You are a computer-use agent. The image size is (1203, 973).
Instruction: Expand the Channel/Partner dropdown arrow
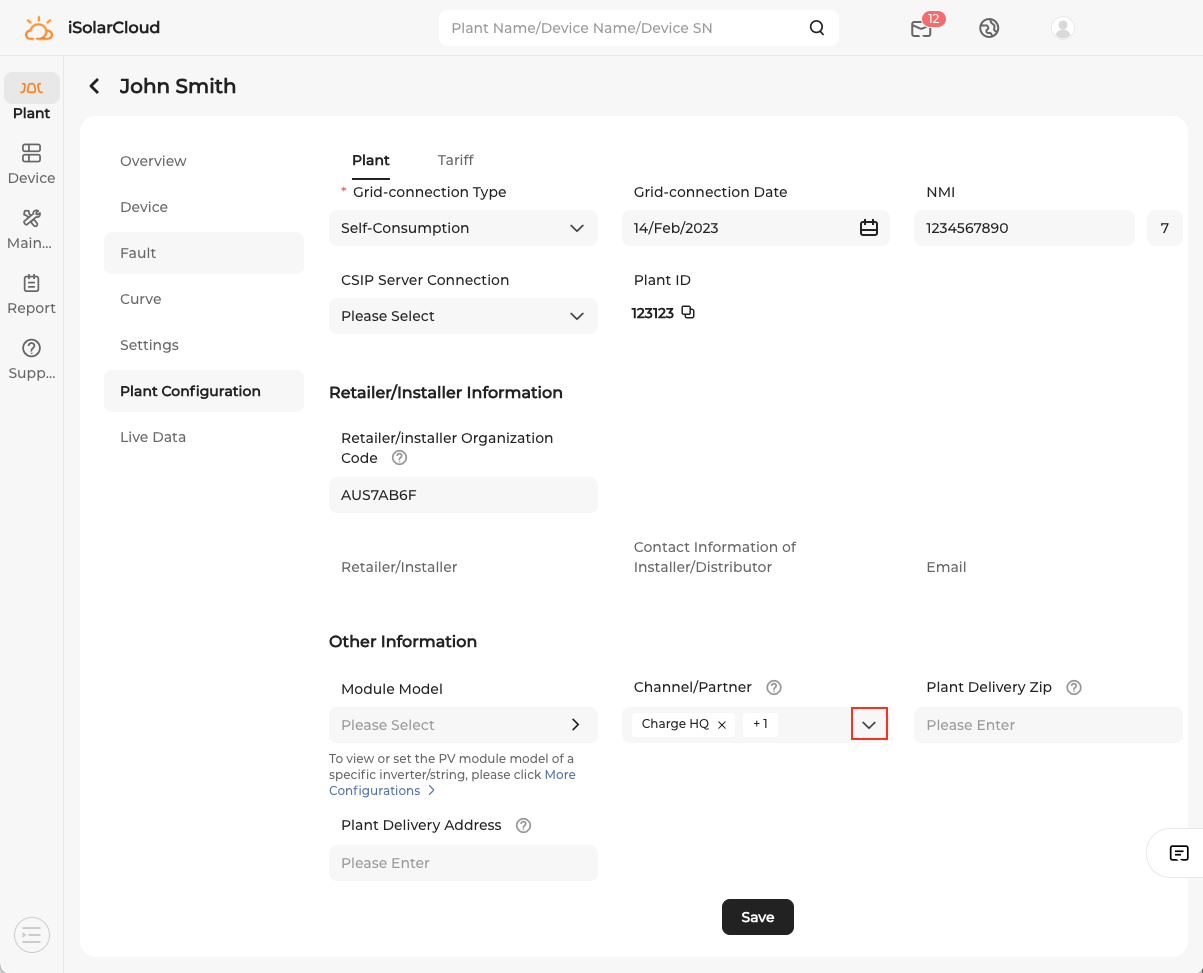pos(869,724)
